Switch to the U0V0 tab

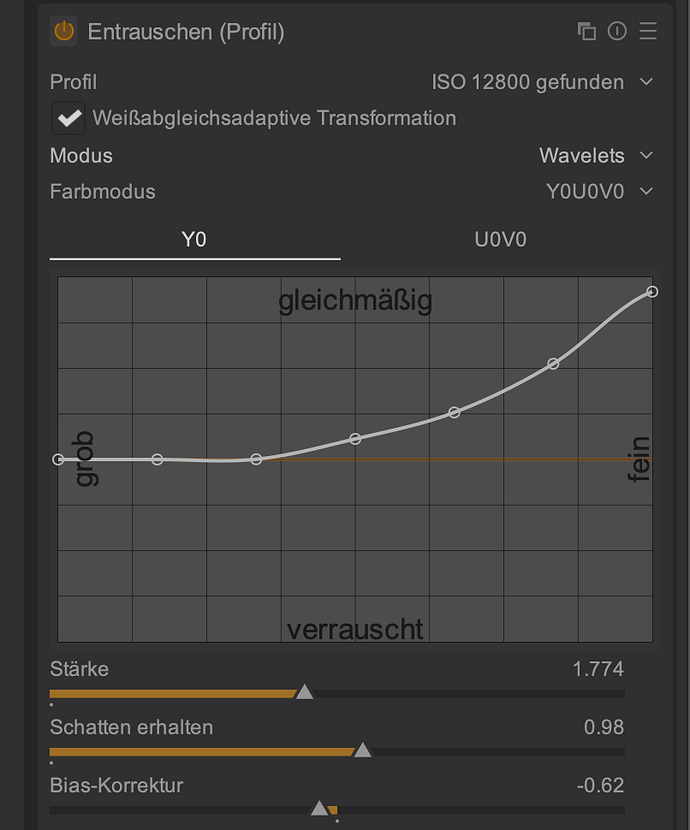tap(500, 240)
